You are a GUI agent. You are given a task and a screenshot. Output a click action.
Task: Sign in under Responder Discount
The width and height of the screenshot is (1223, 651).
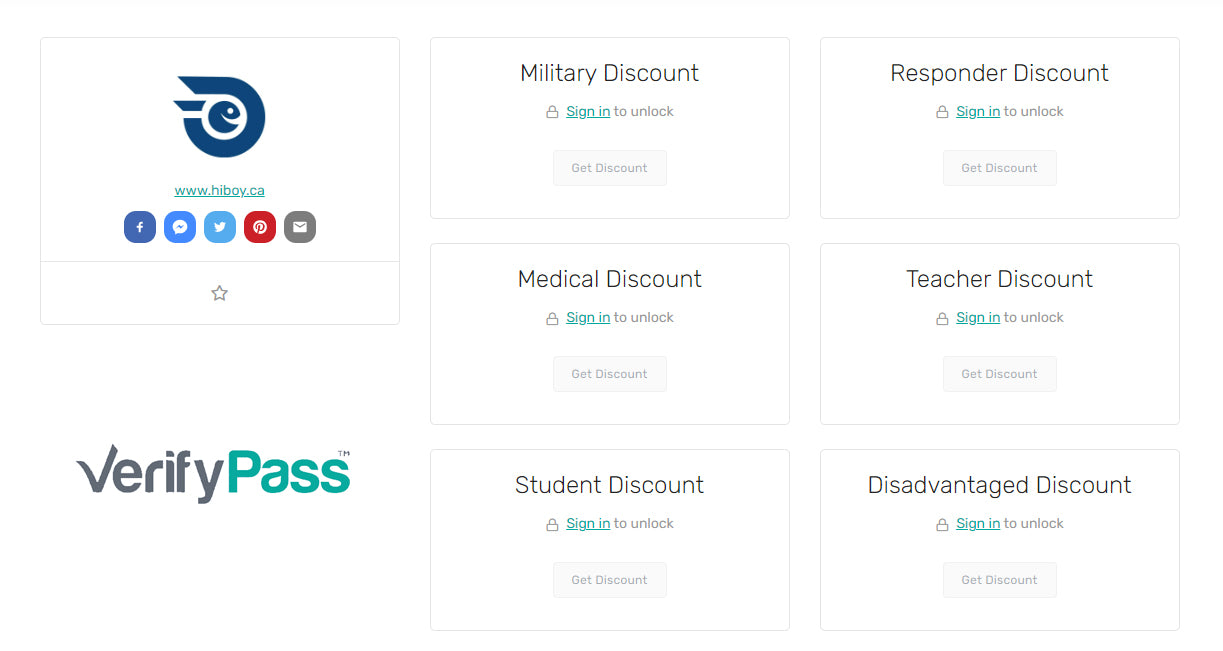[x=978, y=112]
